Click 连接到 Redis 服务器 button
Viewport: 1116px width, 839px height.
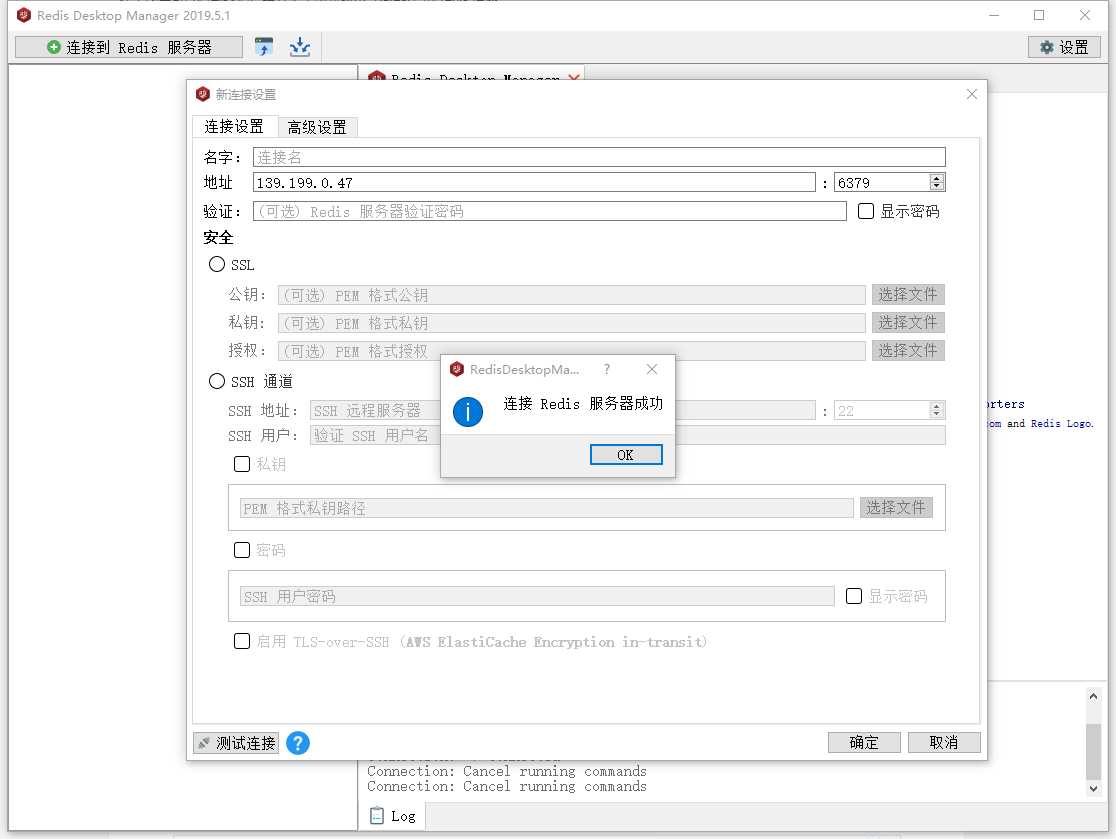129,47
